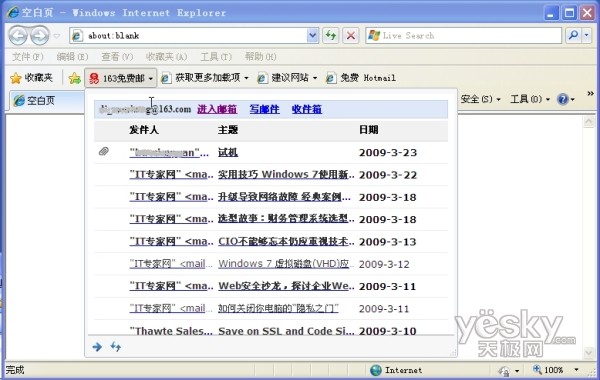Viewport: 600px width, 380px height.
Task: Click the 进入邮箱 link
Action: (x=217, y=109)
